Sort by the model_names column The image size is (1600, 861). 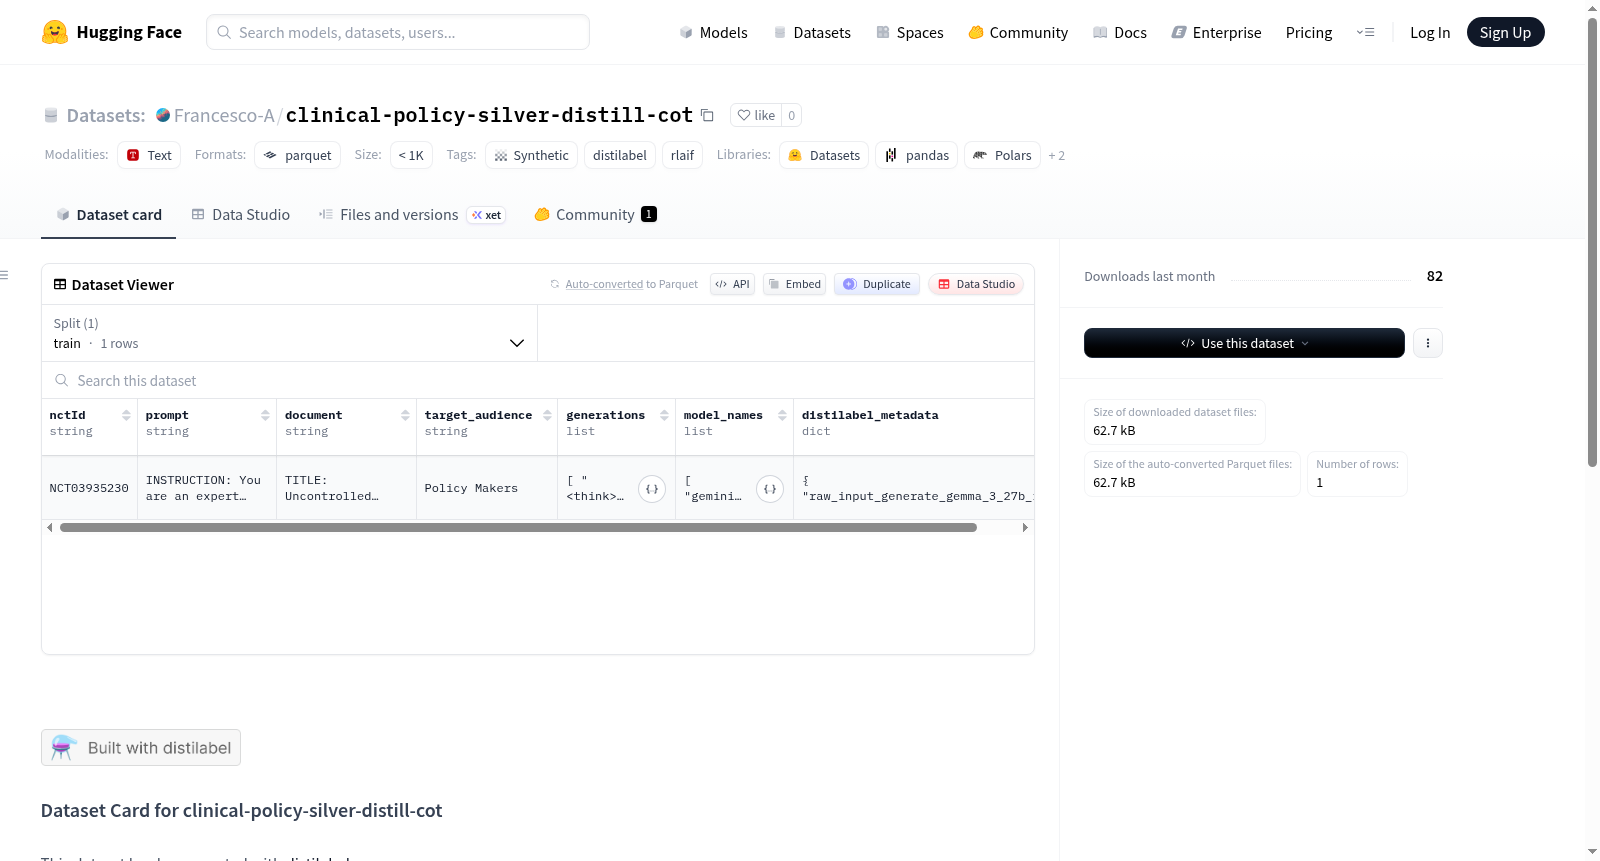[782, 415]
